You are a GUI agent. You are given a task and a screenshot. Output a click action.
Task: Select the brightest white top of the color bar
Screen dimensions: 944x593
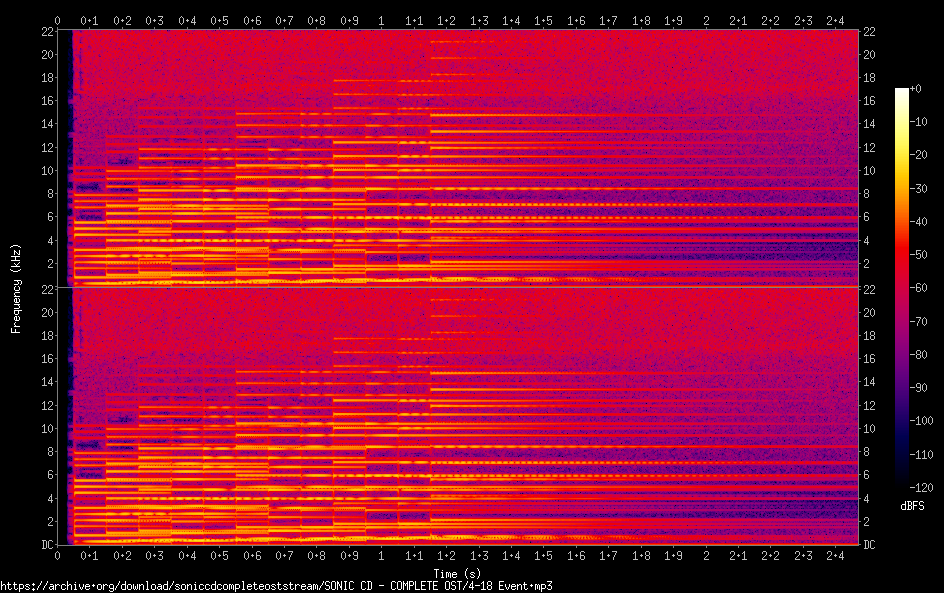pos(902,91)
